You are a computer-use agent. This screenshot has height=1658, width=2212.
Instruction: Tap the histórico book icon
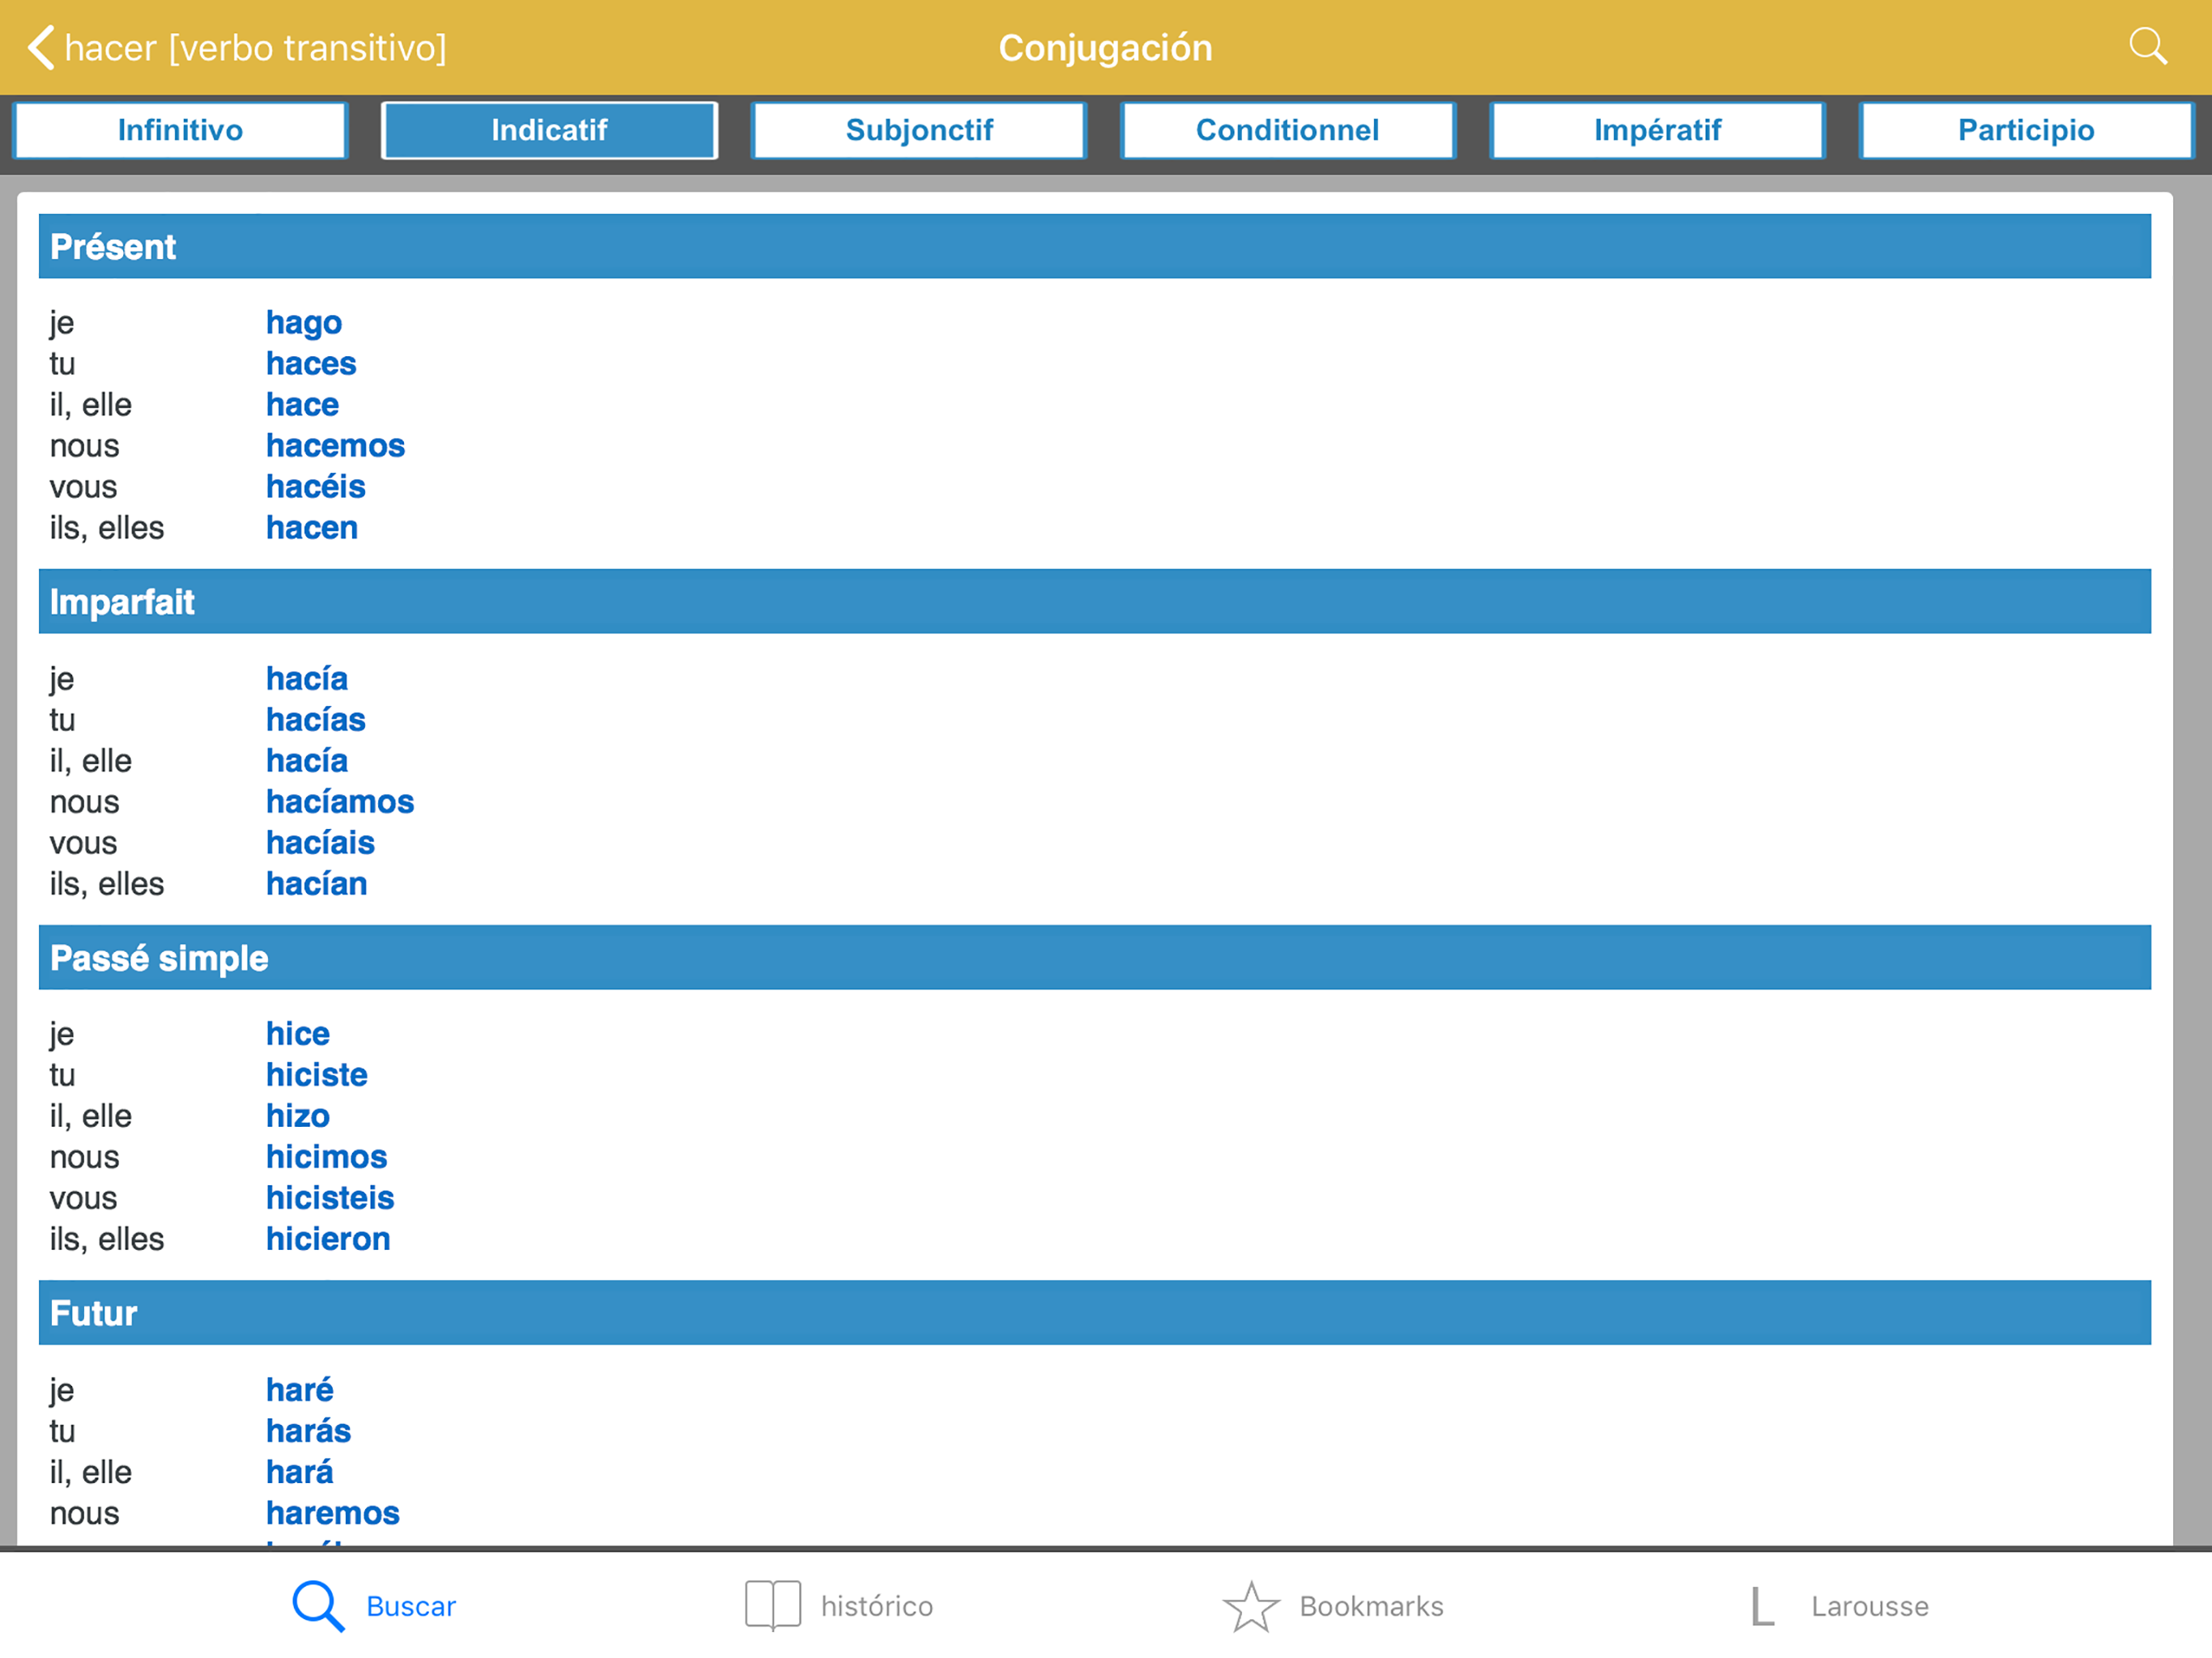(773, 1606)
